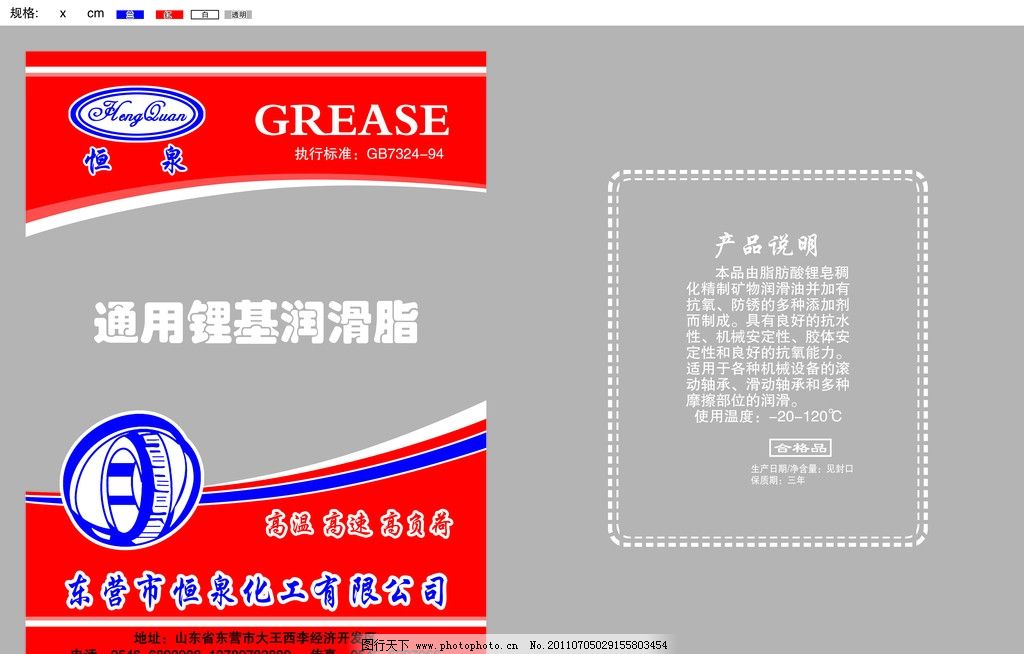The width and height of the screenshot is (1024, 654).
Task: Click the red color swatch at top
Action: (169, 14)
